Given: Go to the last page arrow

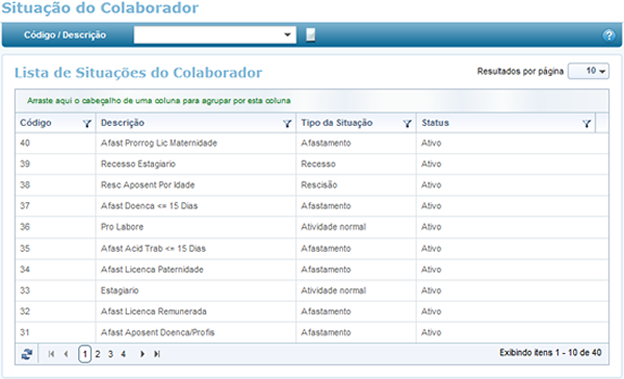Looking at the screenshot, I should (157, 354).
